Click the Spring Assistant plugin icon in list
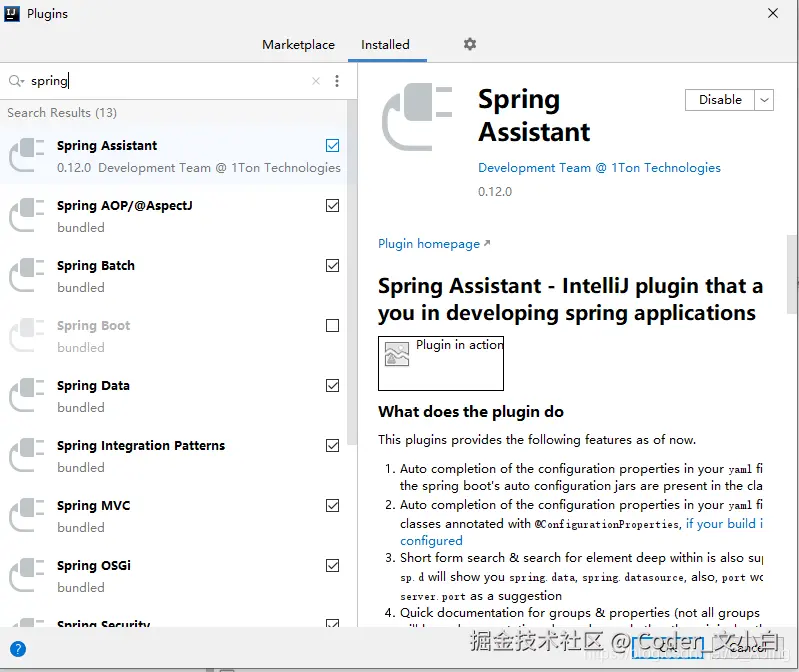 [x=27, y=155]
